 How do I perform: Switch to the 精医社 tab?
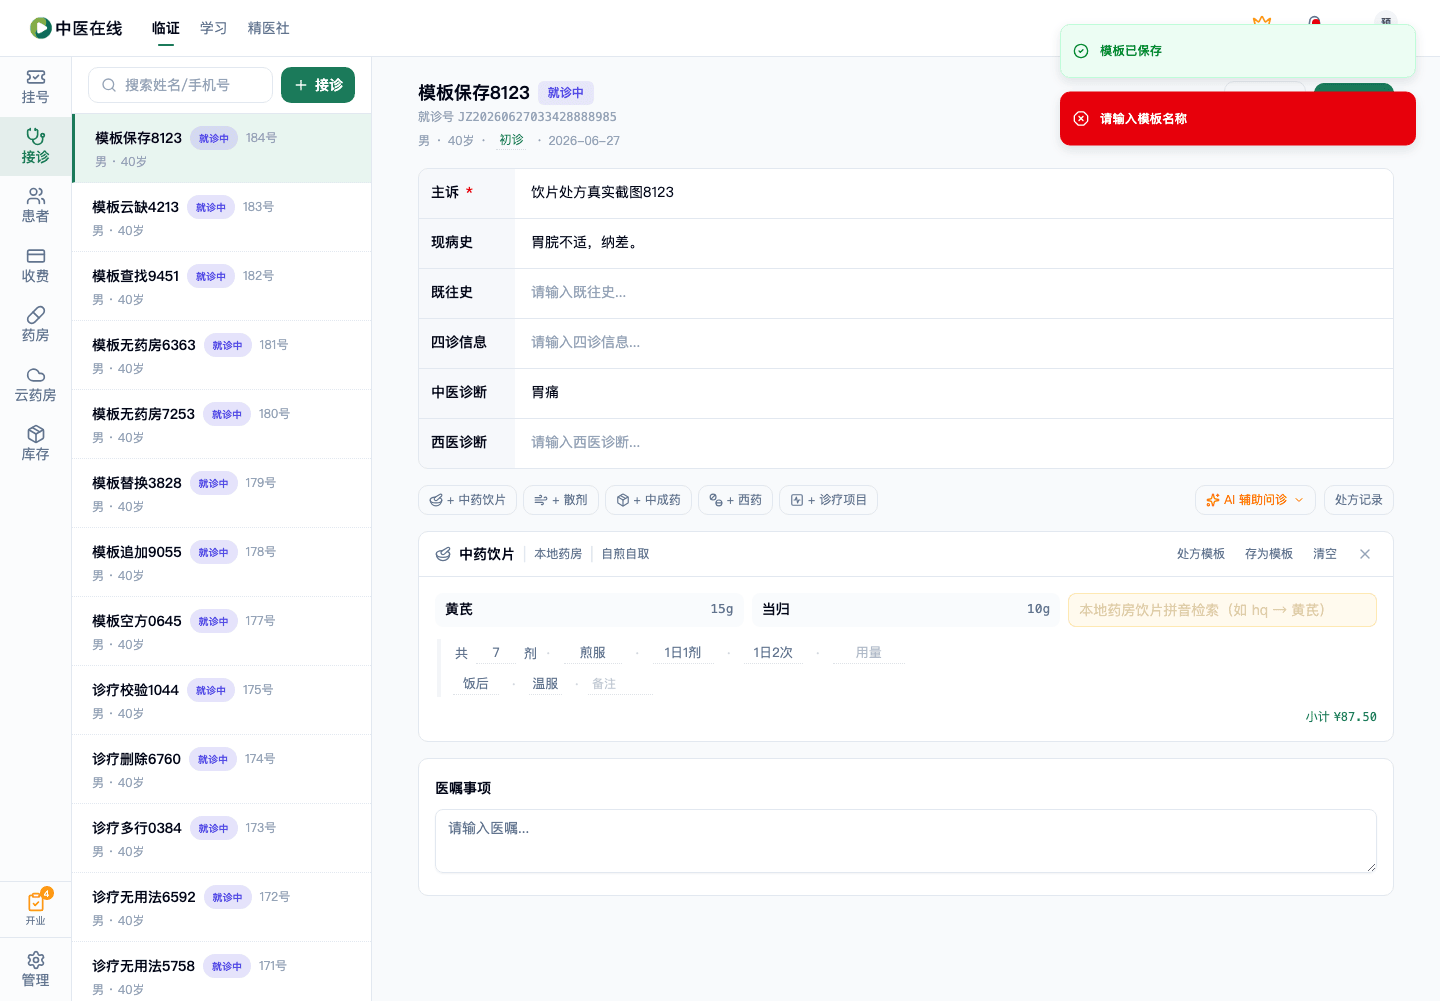pyautogui.click(x=269, y=28)
